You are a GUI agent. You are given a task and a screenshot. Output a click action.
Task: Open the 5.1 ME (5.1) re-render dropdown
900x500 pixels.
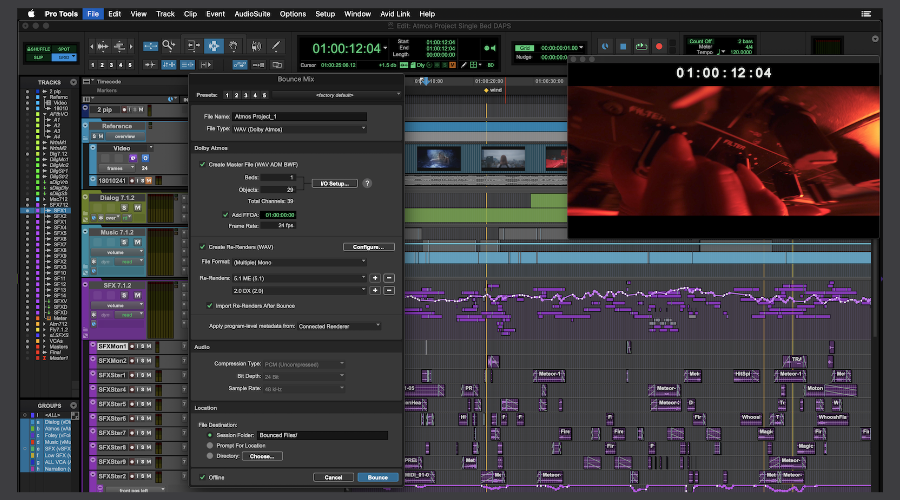point(299,278)
